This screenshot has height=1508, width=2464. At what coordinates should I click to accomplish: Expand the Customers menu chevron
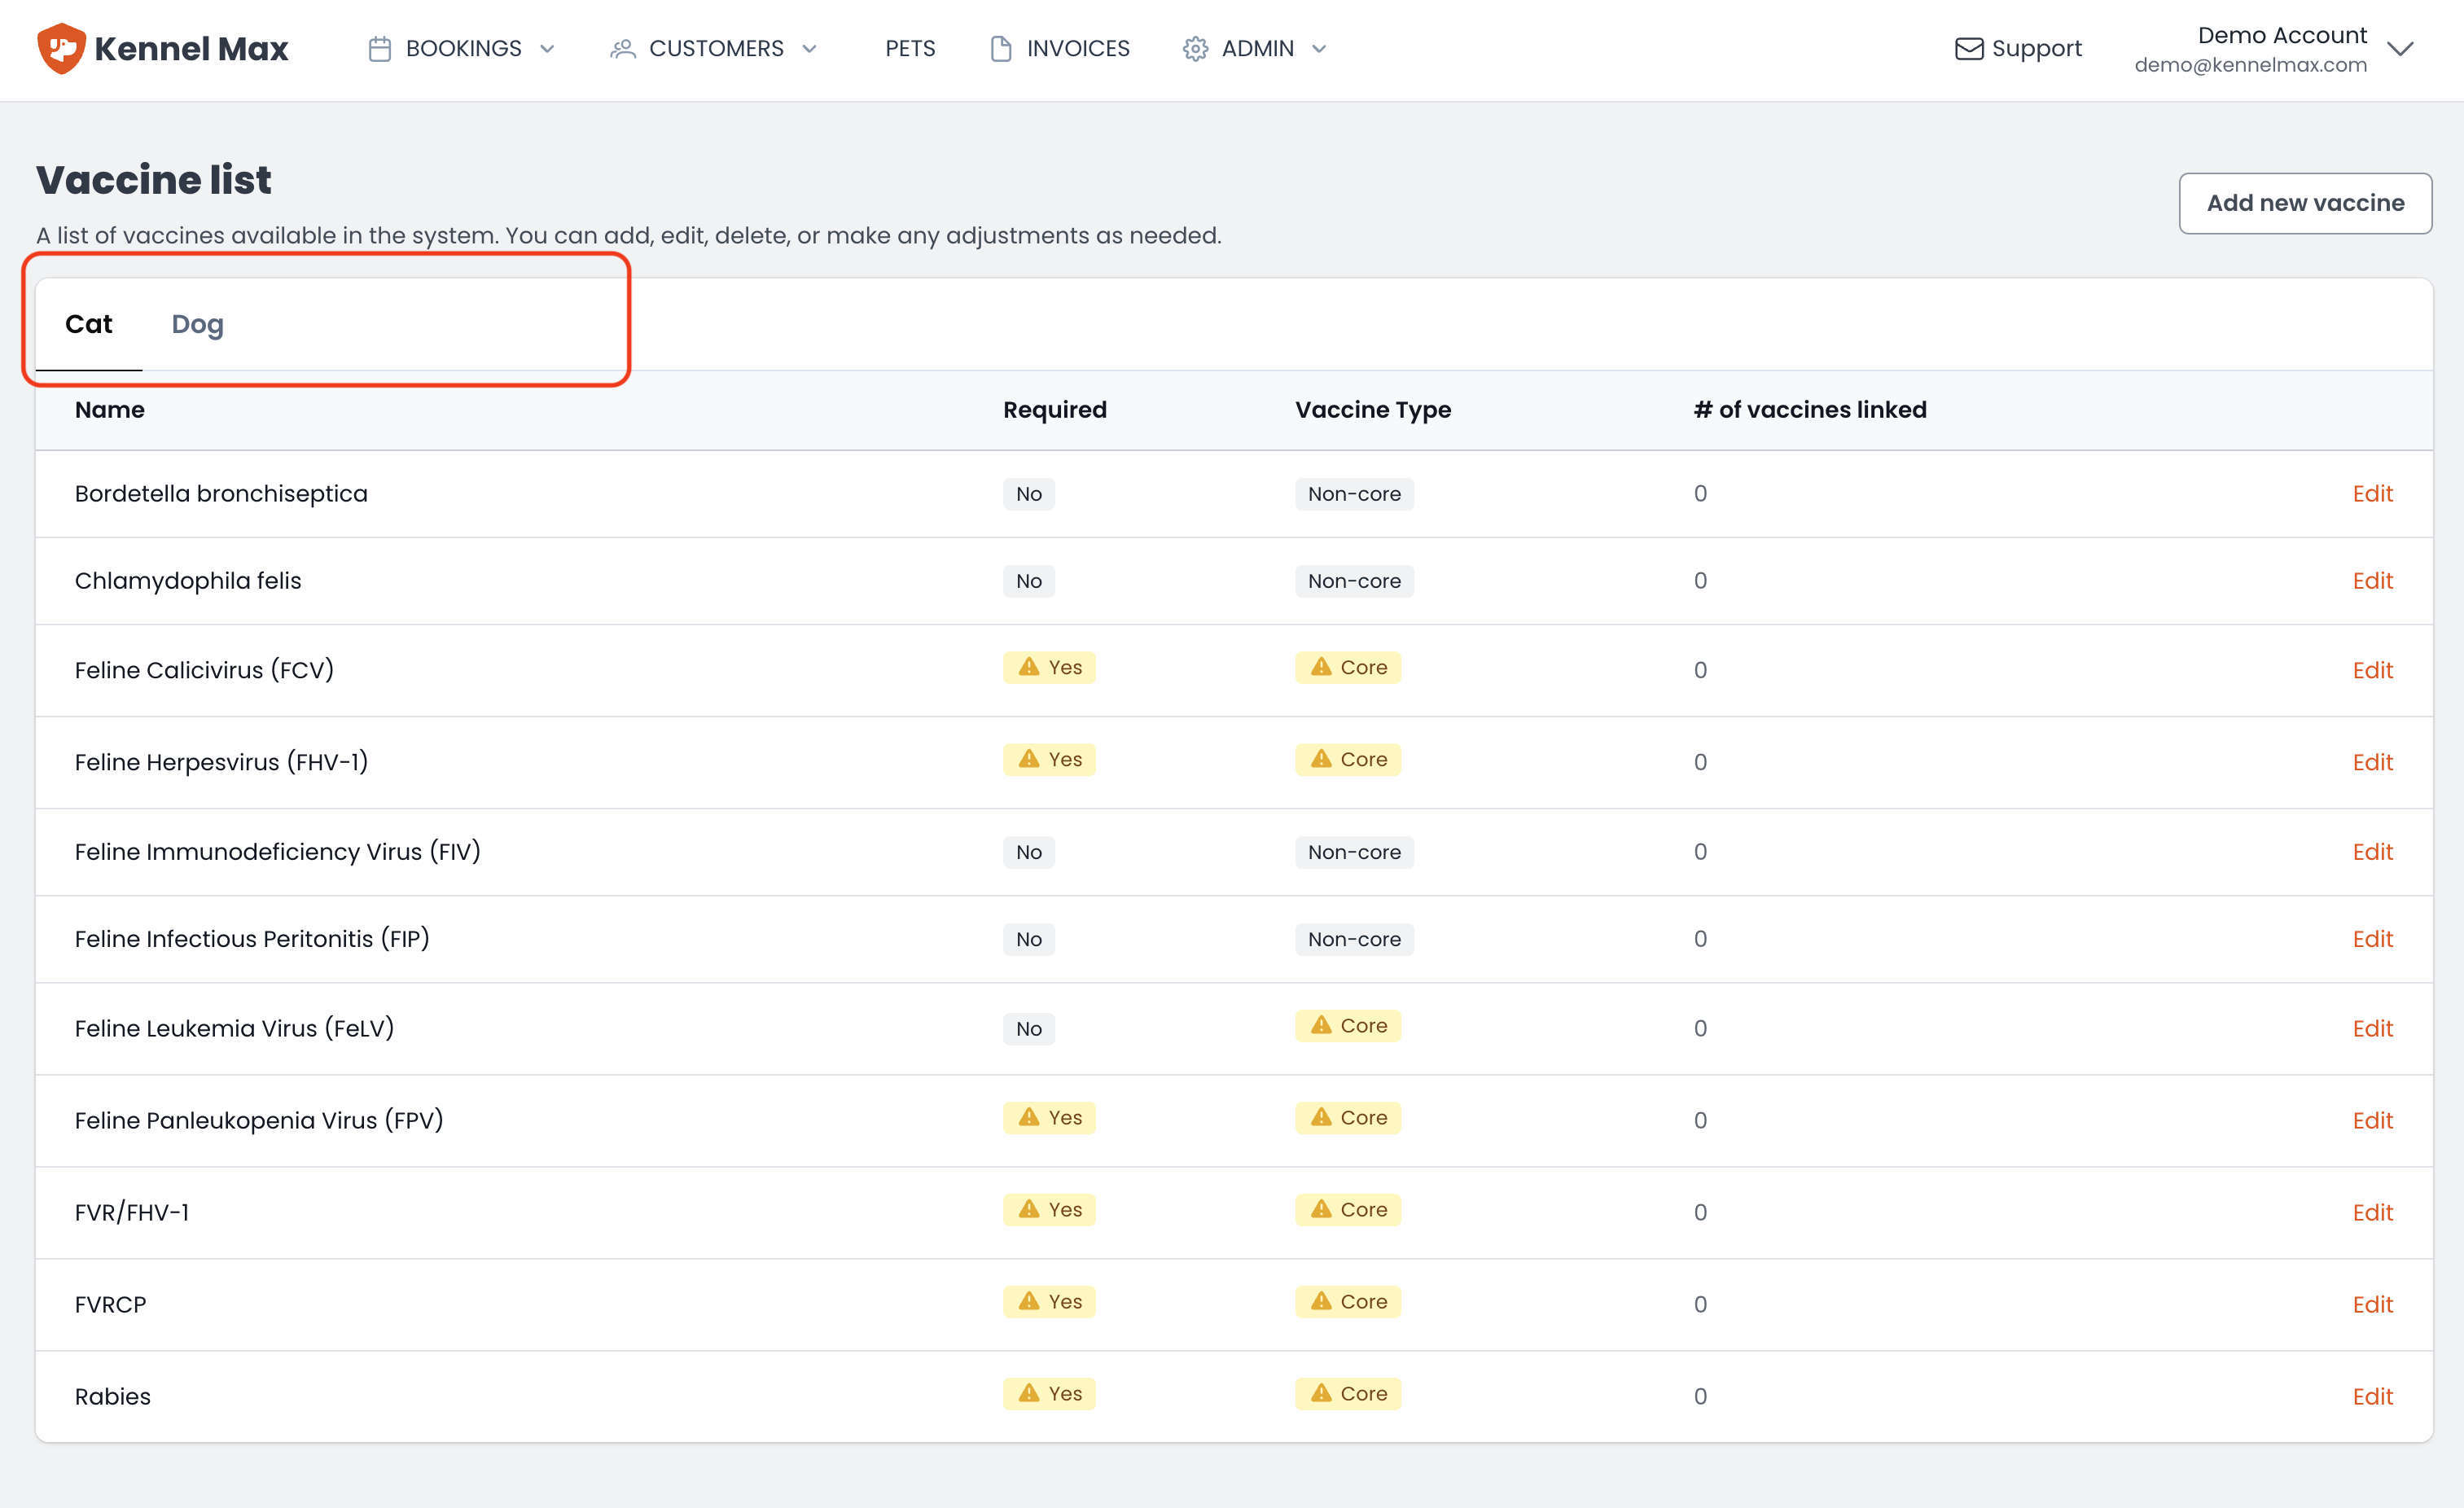810,49
